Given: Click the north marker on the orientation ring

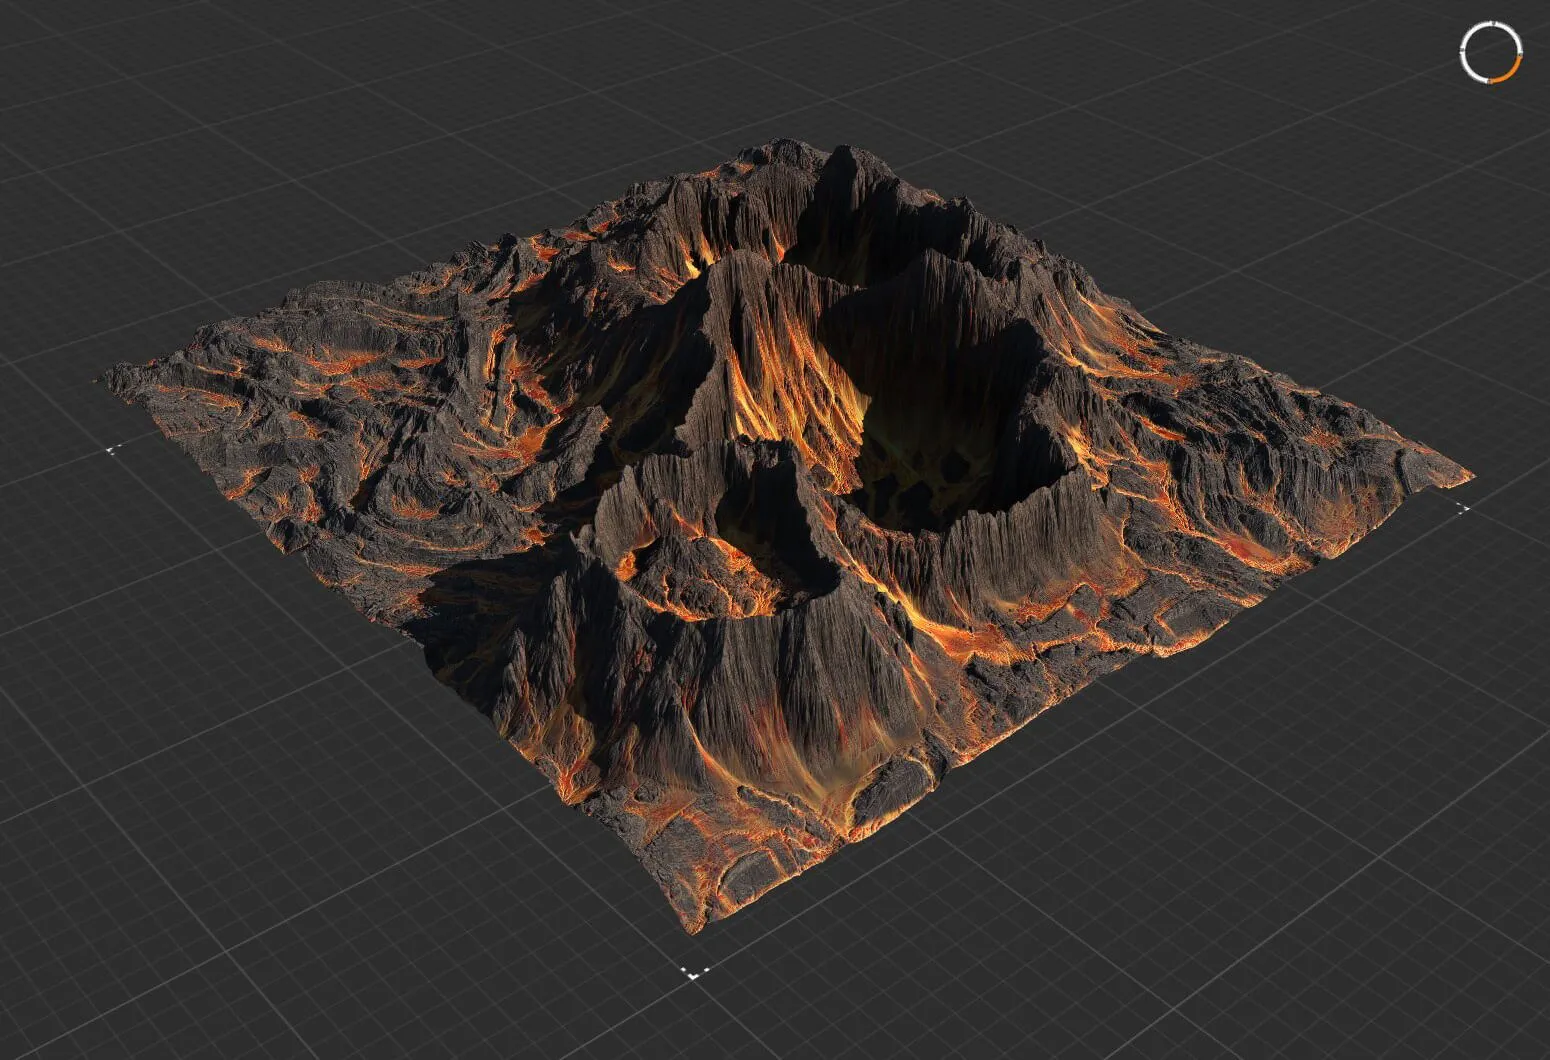Looking at the screenshot, I should (1491, 21).
